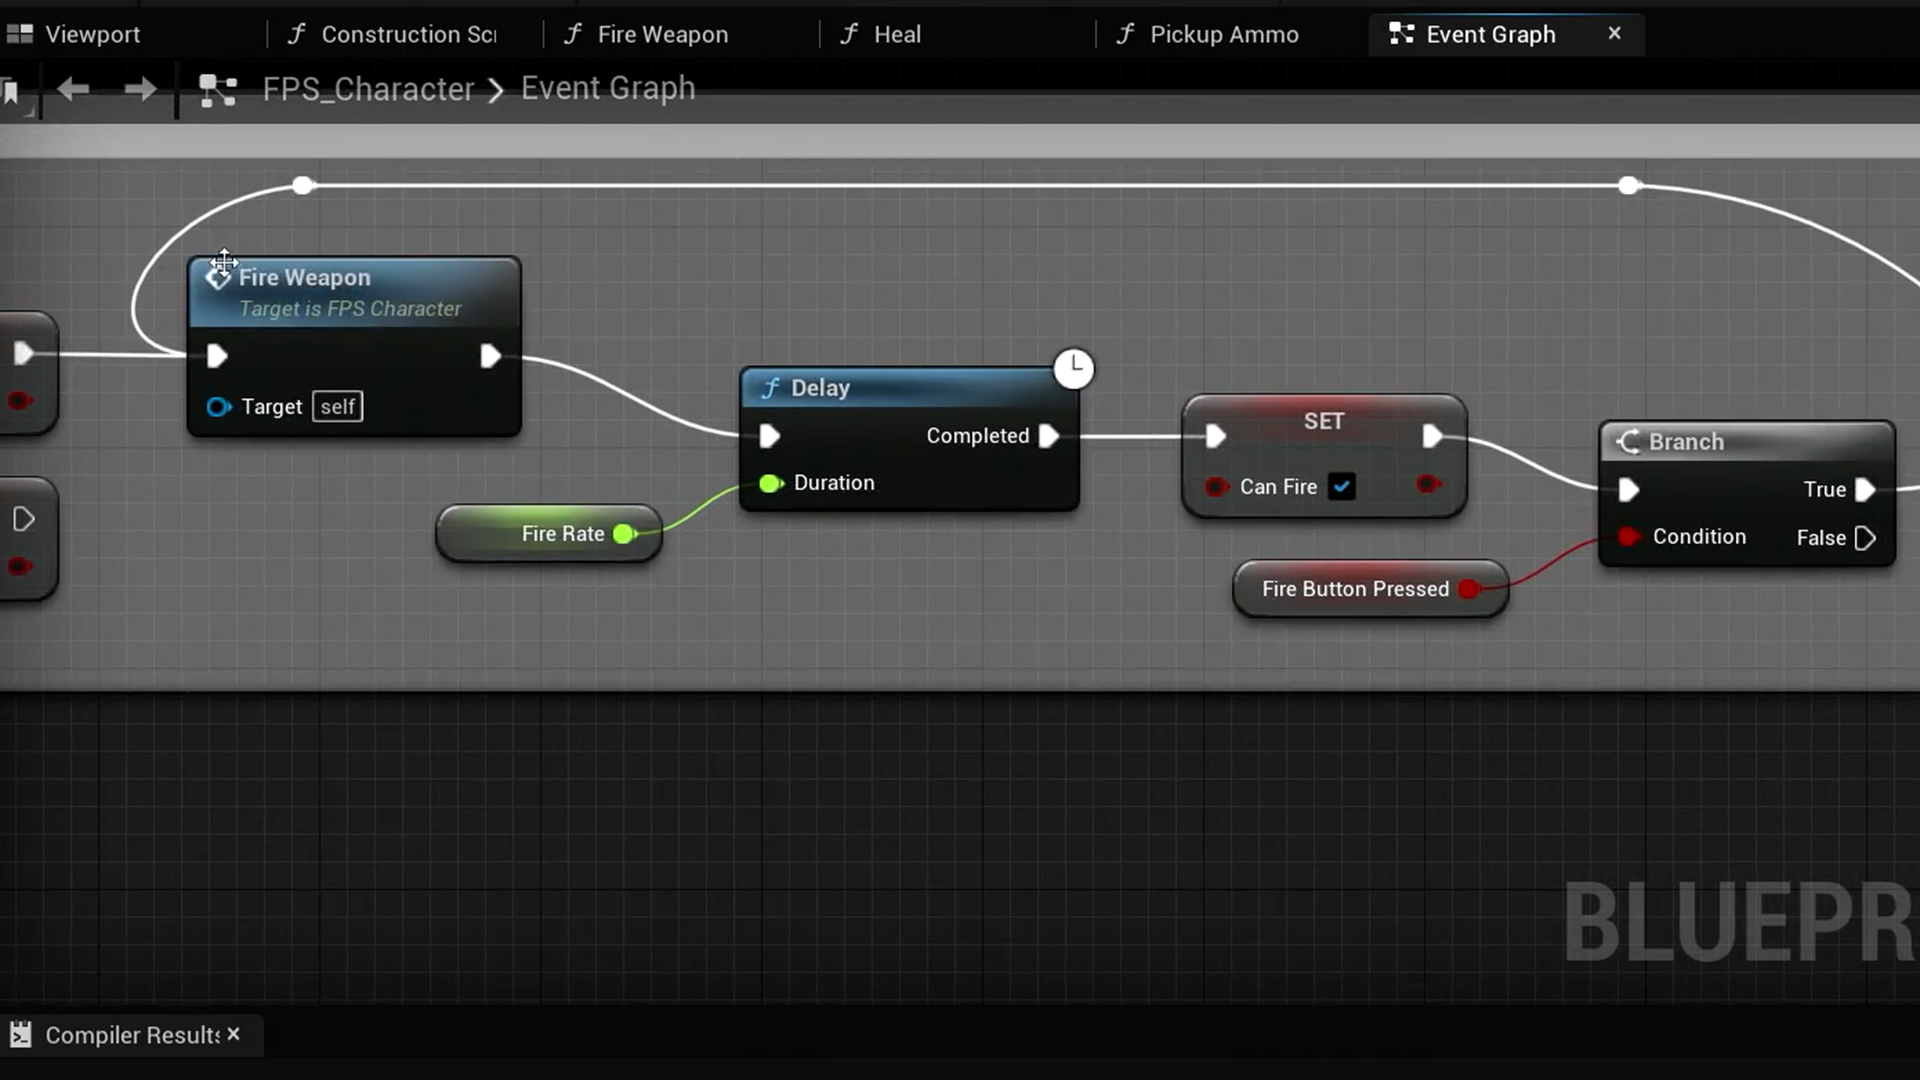The width and height of the screenshot is (1920, 1080).
Task: Click the SET node red output pin
Action: [x=1429, y=485]
